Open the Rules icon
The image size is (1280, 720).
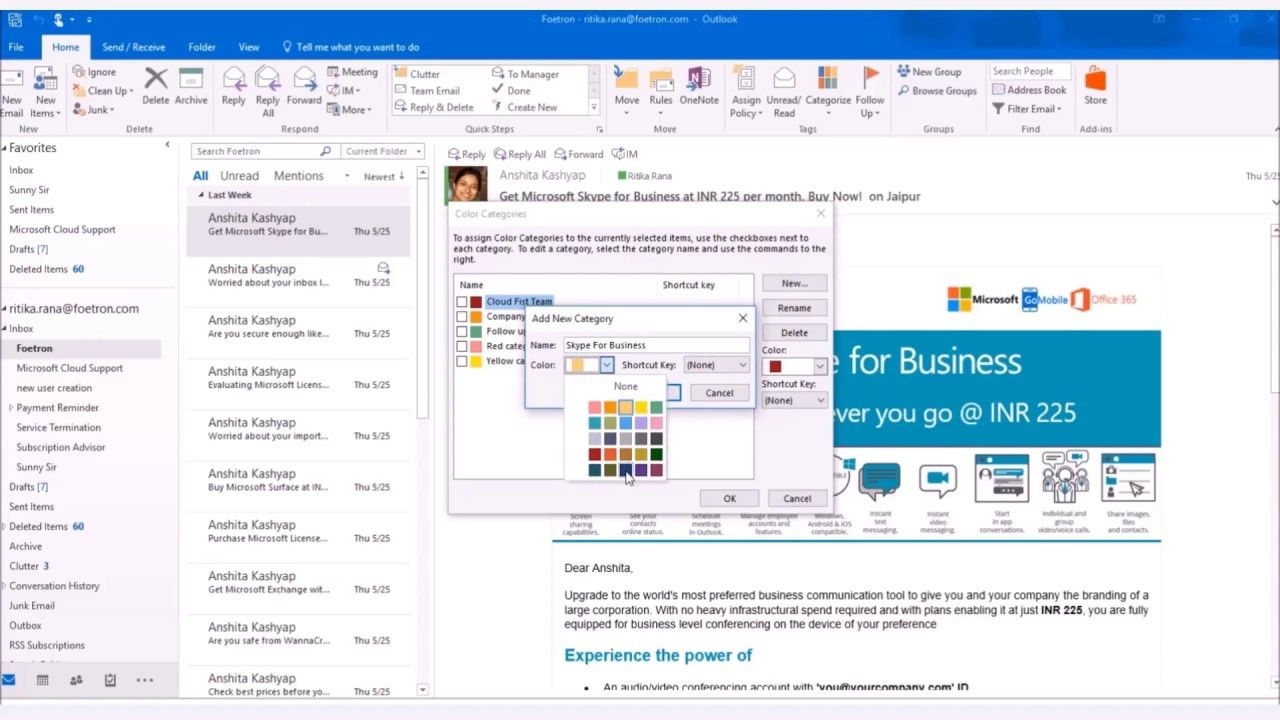tap(661, 79)
